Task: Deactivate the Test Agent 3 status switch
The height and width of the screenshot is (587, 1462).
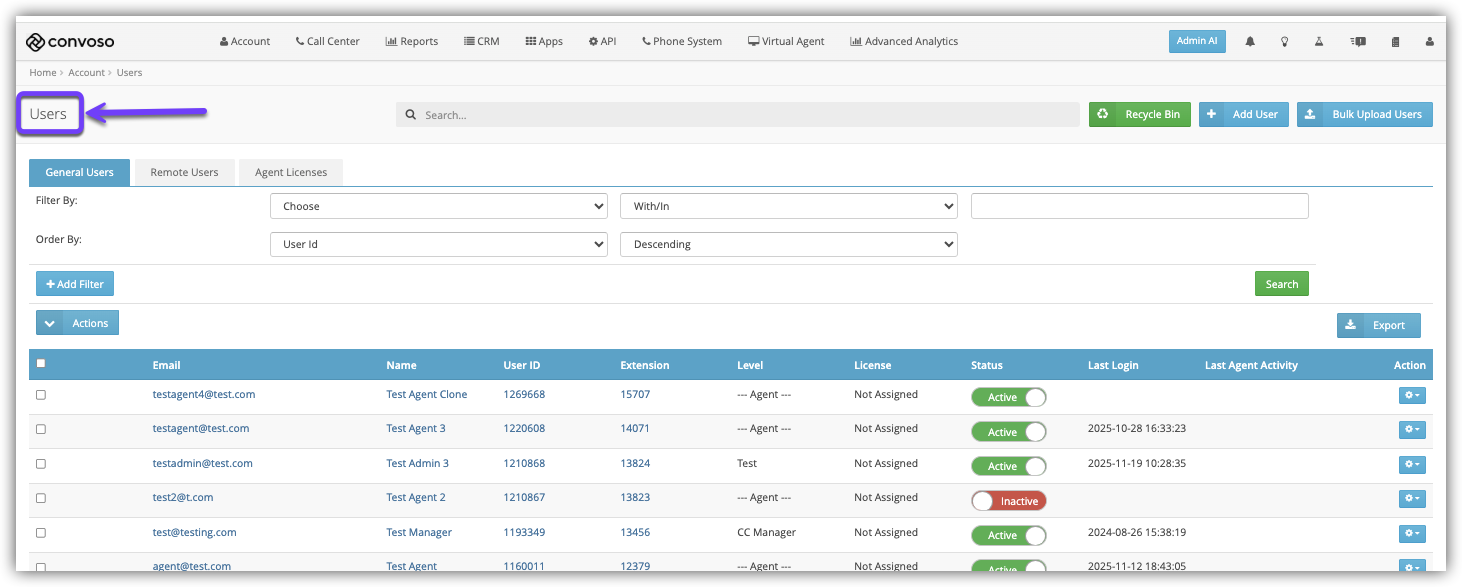Action: click(1008, 432)
